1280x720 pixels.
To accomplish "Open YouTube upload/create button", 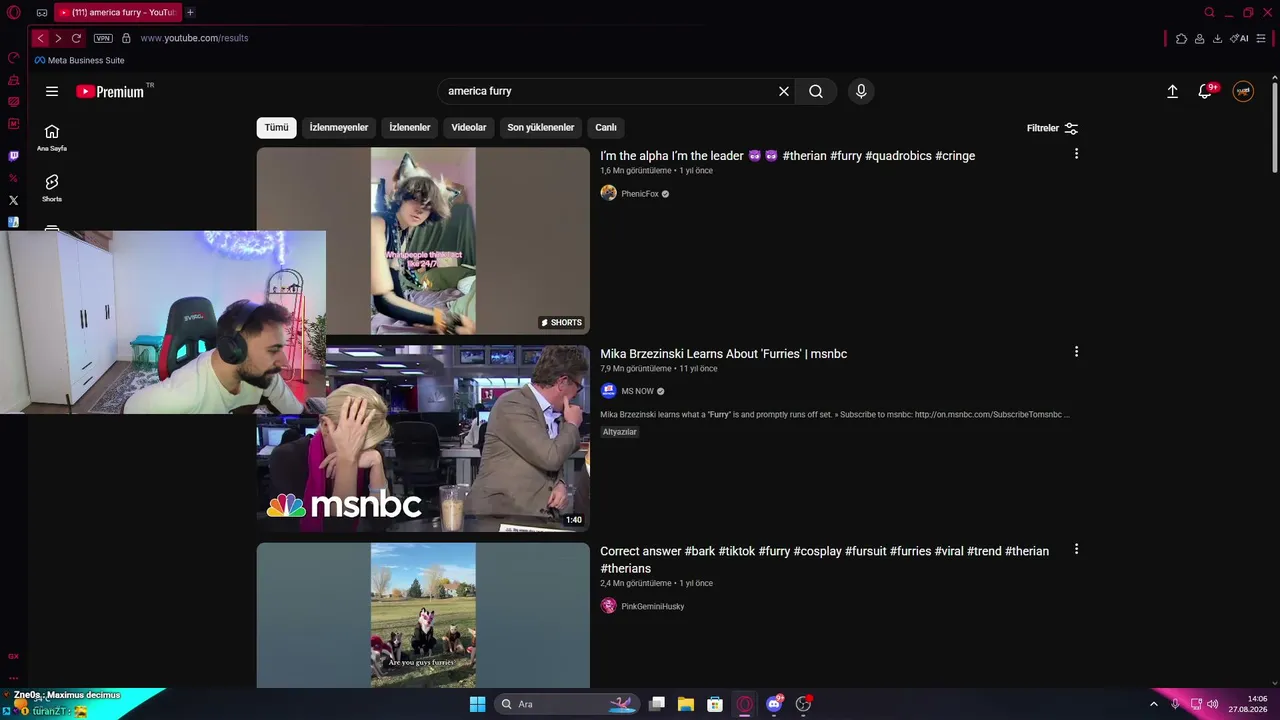I will click(x=1173, y=91).
